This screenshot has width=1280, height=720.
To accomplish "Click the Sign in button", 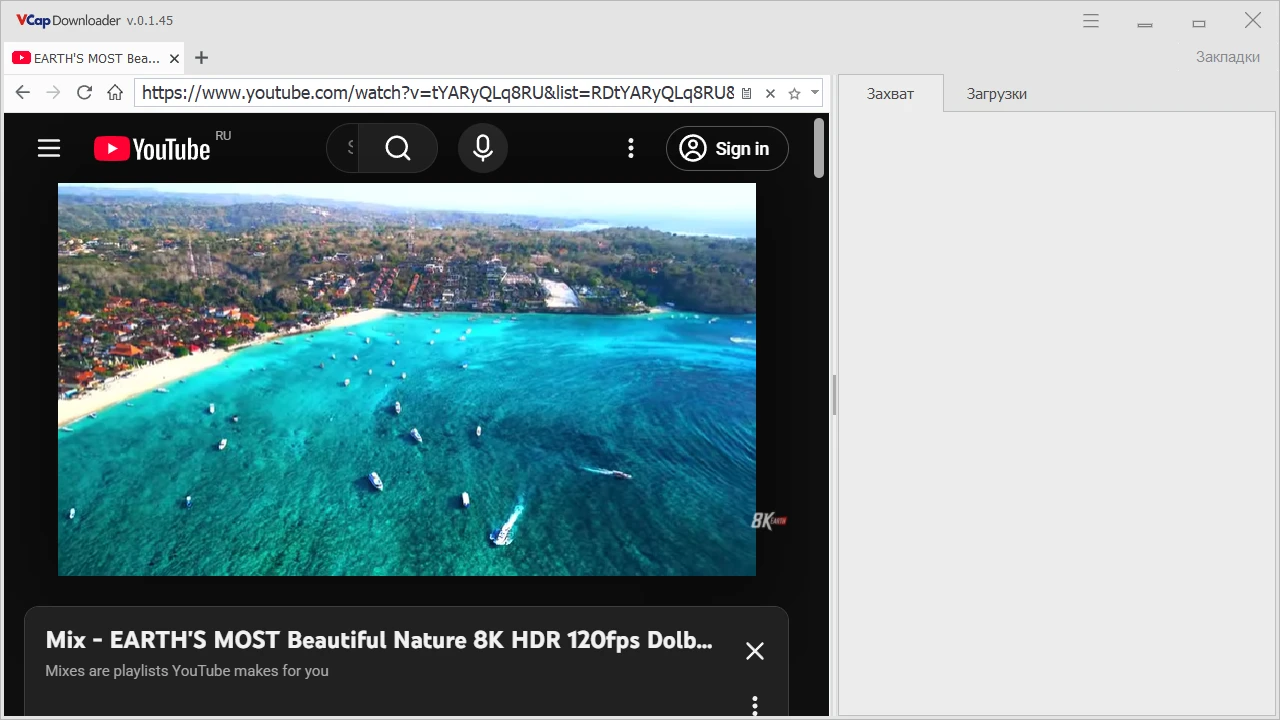I will (727, 149).
